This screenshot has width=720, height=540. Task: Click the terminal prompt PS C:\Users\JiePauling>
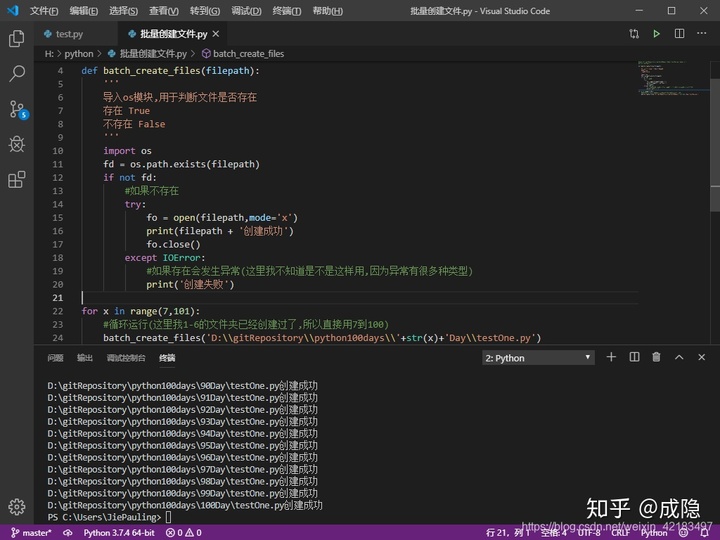point(105,517)
